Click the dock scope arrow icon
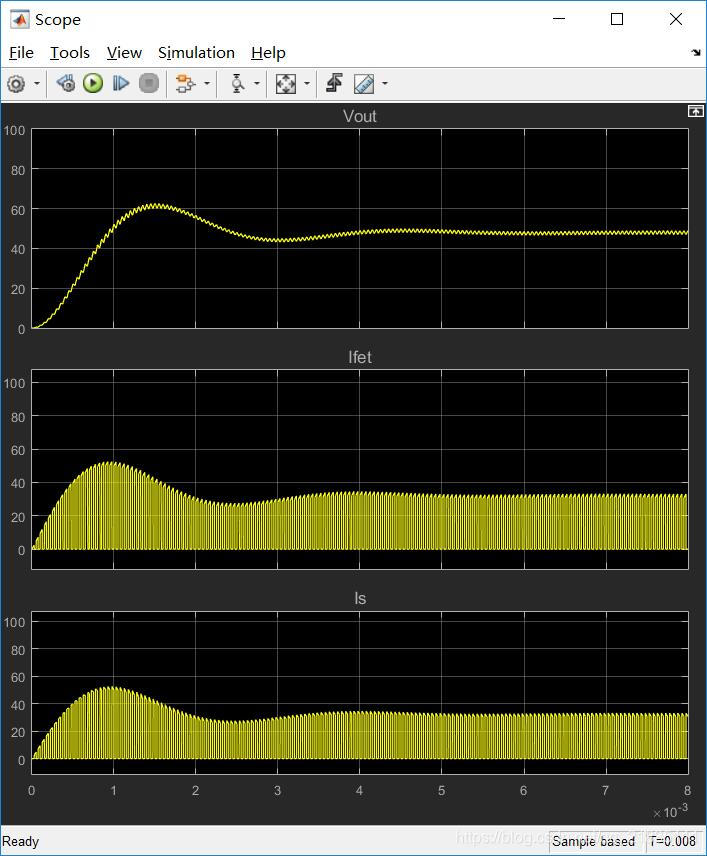Image resolution: width=707 pixels, height=856 pixels. tap(696, 52)
